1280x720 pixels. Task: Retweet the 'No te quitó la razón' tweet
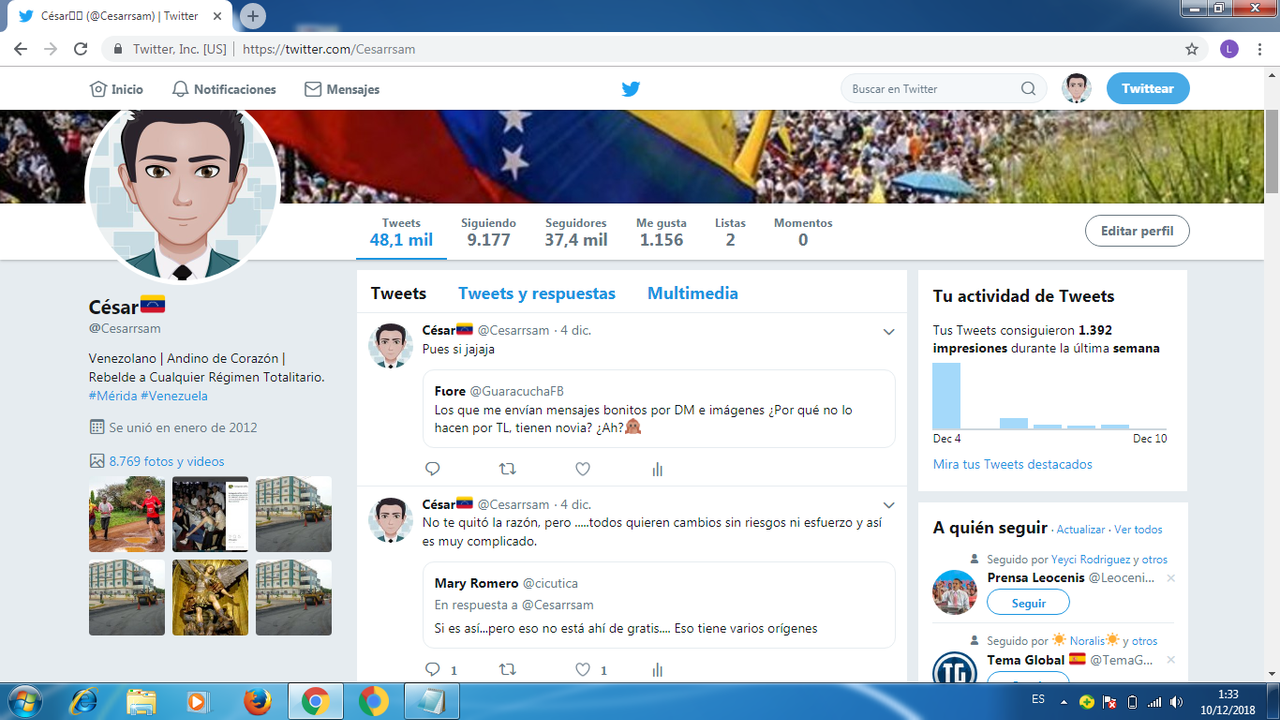pyautogui.click(x=508, y=670)
